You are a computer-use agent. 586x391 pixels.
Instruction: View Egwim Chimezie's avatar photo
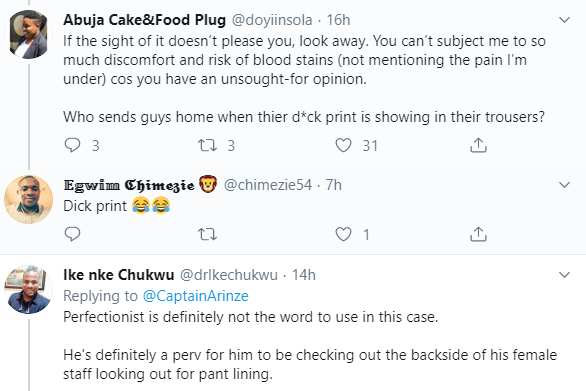point(28,199)
